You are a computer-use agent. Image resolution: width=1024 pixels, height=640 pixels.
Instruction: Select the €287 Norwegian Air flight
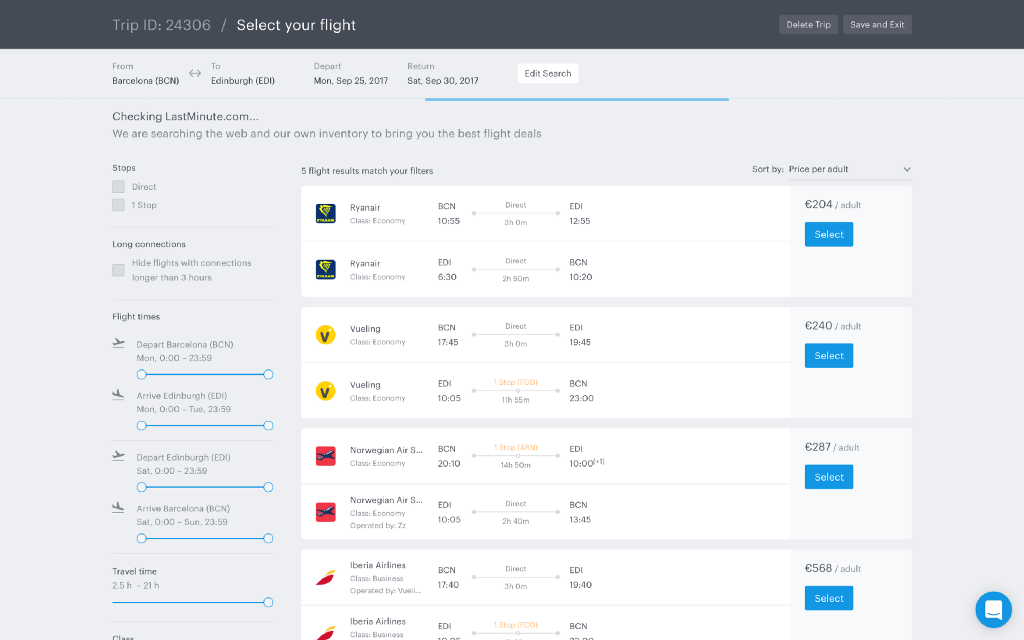829,477
